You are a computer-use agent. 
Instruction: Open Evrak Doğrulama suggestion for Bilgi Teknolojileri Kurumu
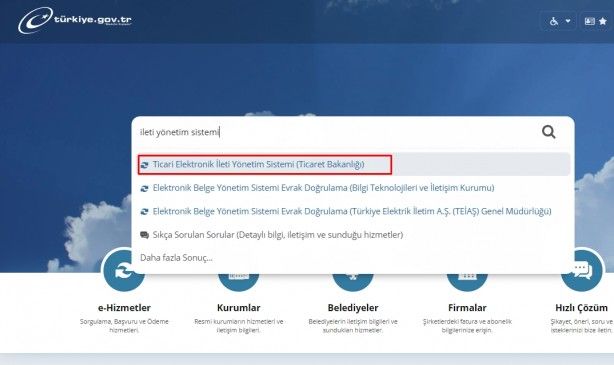point(323,188)
